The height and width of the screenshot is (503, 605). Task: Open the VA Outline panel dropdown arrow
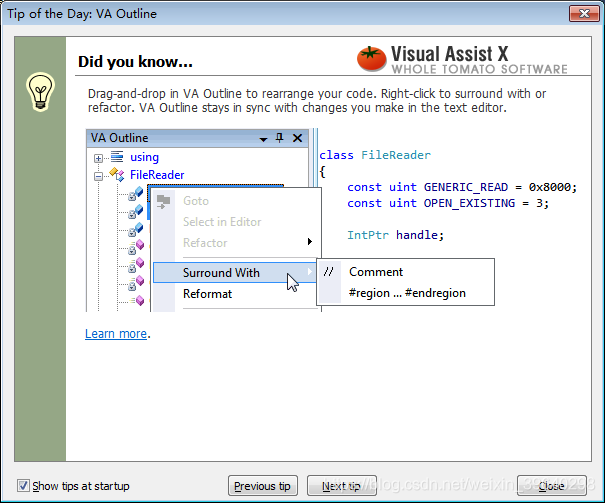(x=264, y=139)
